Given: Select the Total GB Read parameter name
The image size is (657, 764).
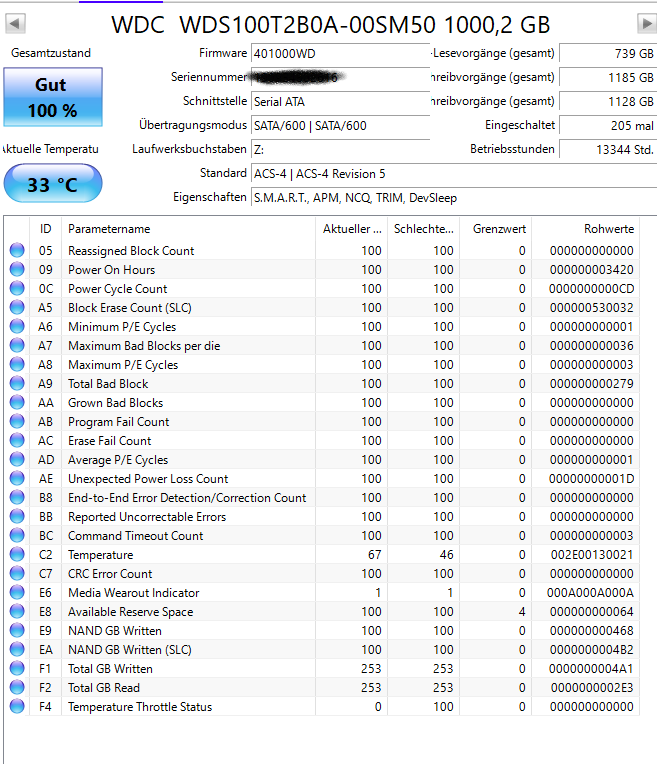Looking at the screenshot, I should (x=104, y=688).
